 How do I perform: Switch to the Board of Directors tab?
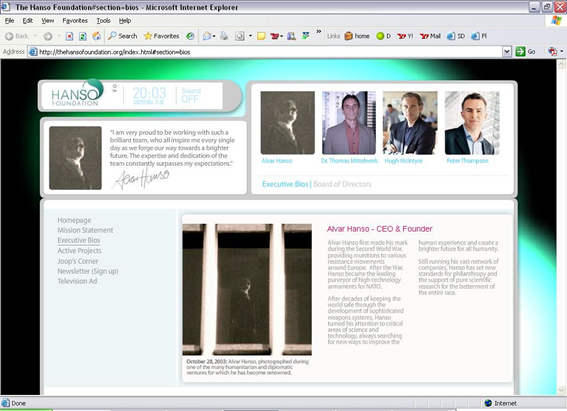point(342,184)
